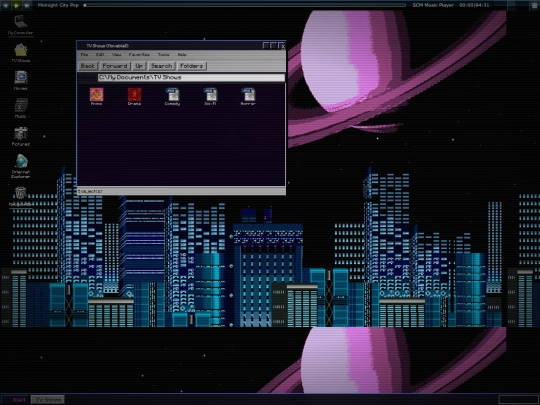Open the File menu
The width and height of the screenshot is (540, 405).
84,54
